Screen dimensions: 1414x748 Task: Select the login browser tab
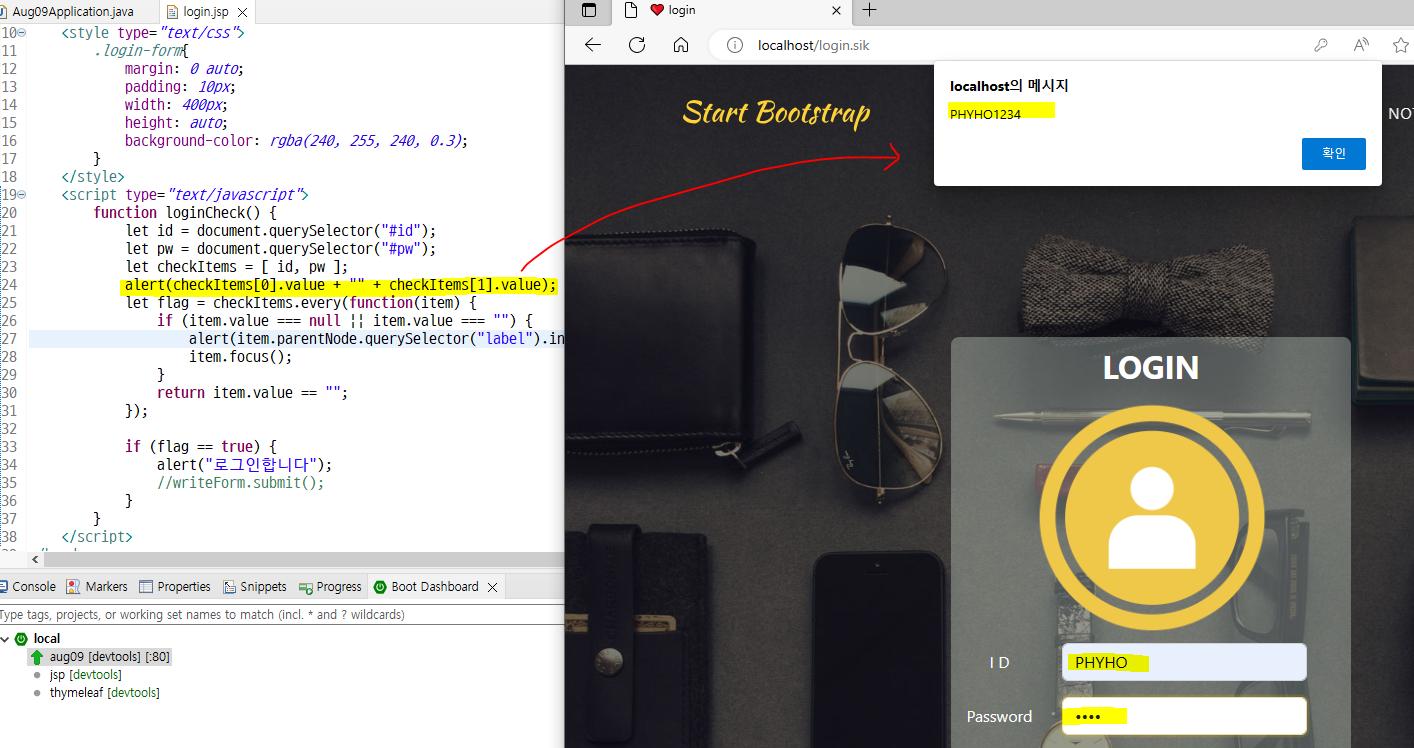730,10
